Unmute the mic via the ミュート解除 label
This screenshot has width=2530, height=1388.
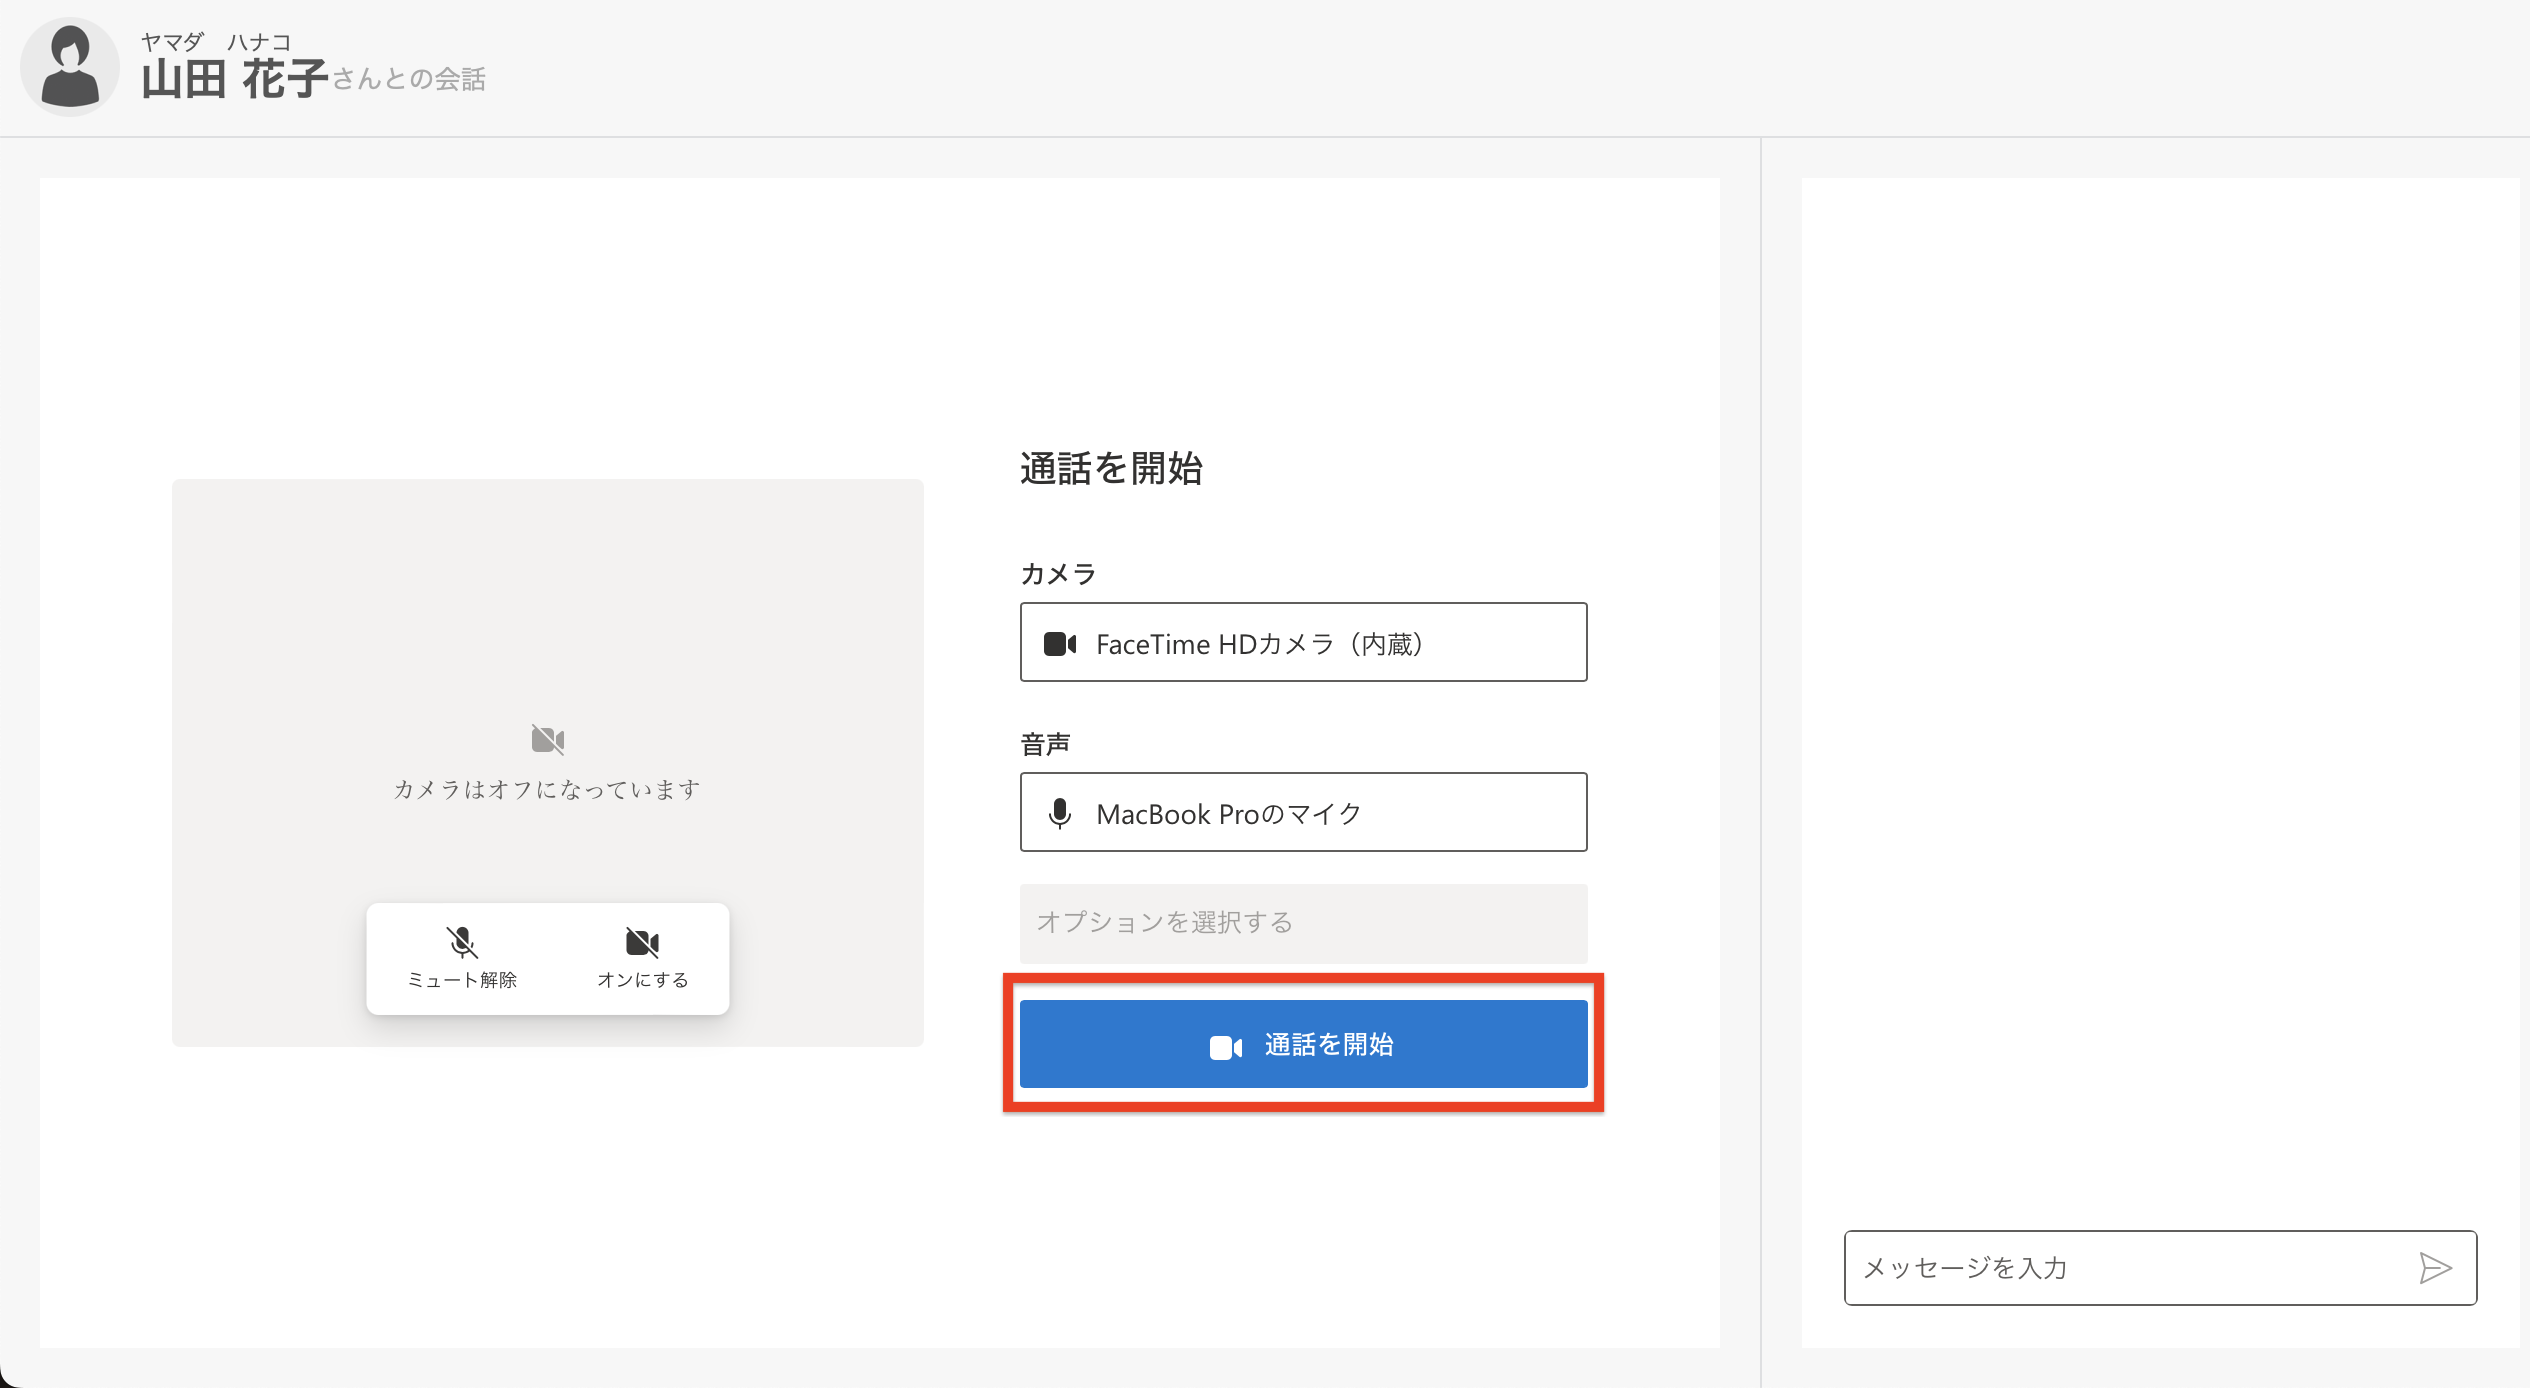(462, 980)
